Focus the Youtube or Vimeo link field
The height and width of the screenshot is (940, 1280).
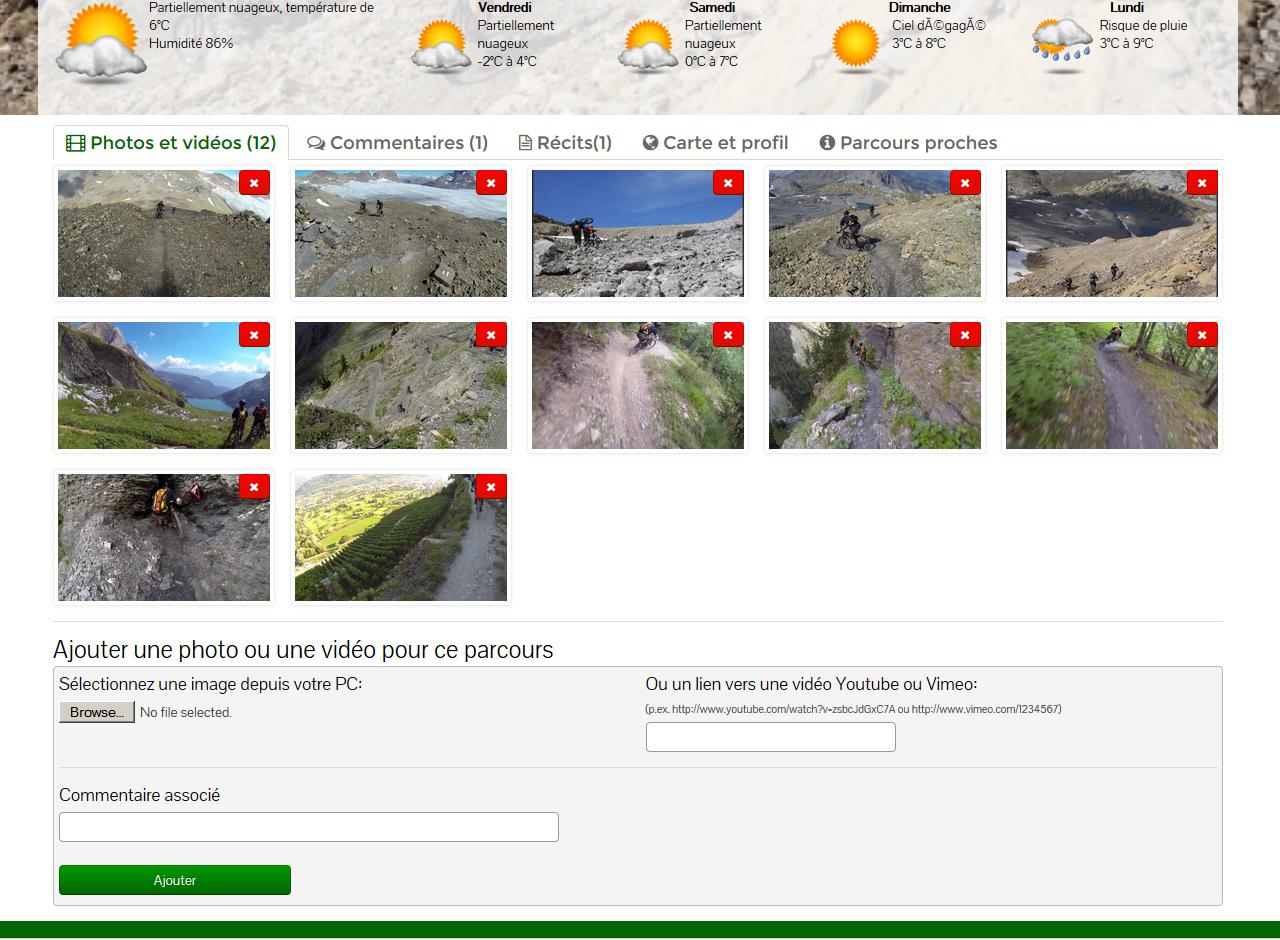(x=770, y=737)
